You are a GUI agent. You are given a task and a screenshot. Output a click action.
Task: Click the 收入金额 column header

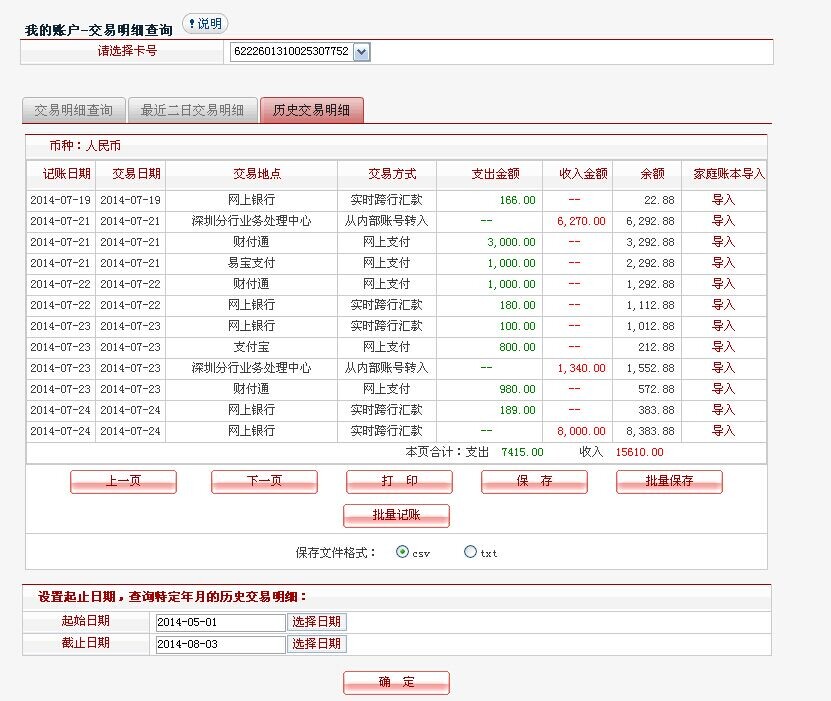[583, 174]
